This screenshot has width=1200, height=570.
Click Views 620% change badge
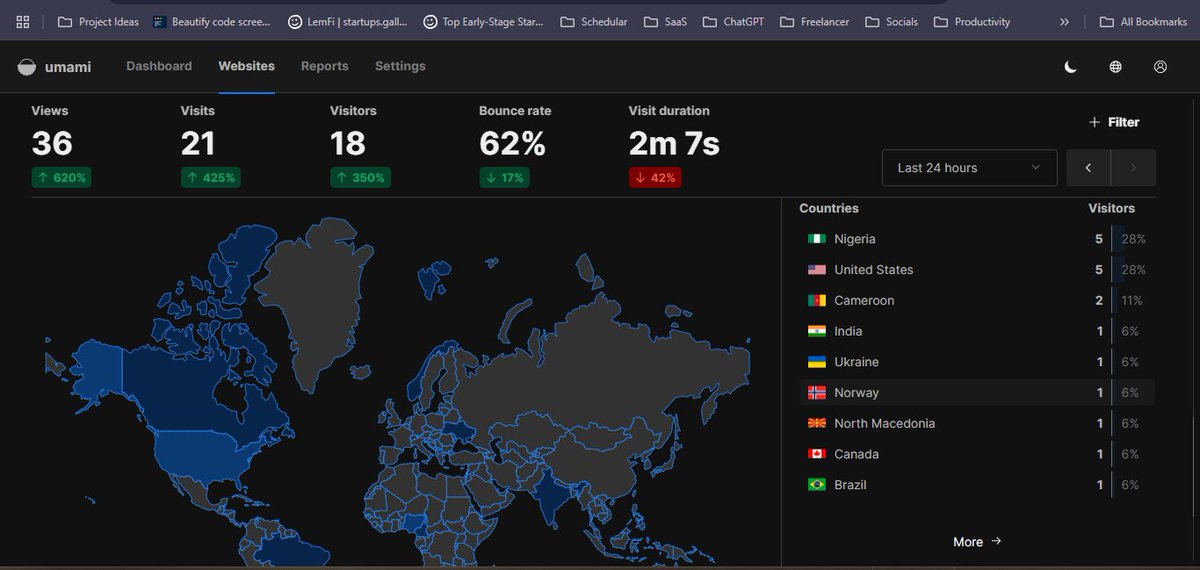[61, 178]
